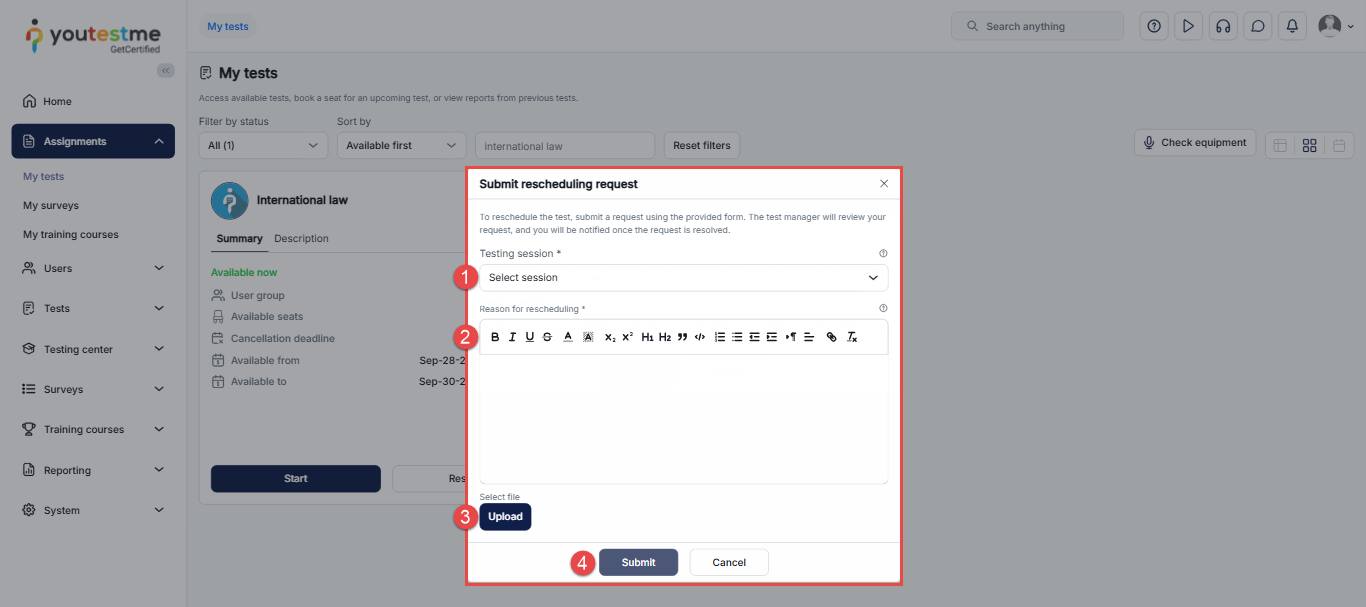
Task: Open Reason for rescheduling help tooltip
Action: [883, 309]
